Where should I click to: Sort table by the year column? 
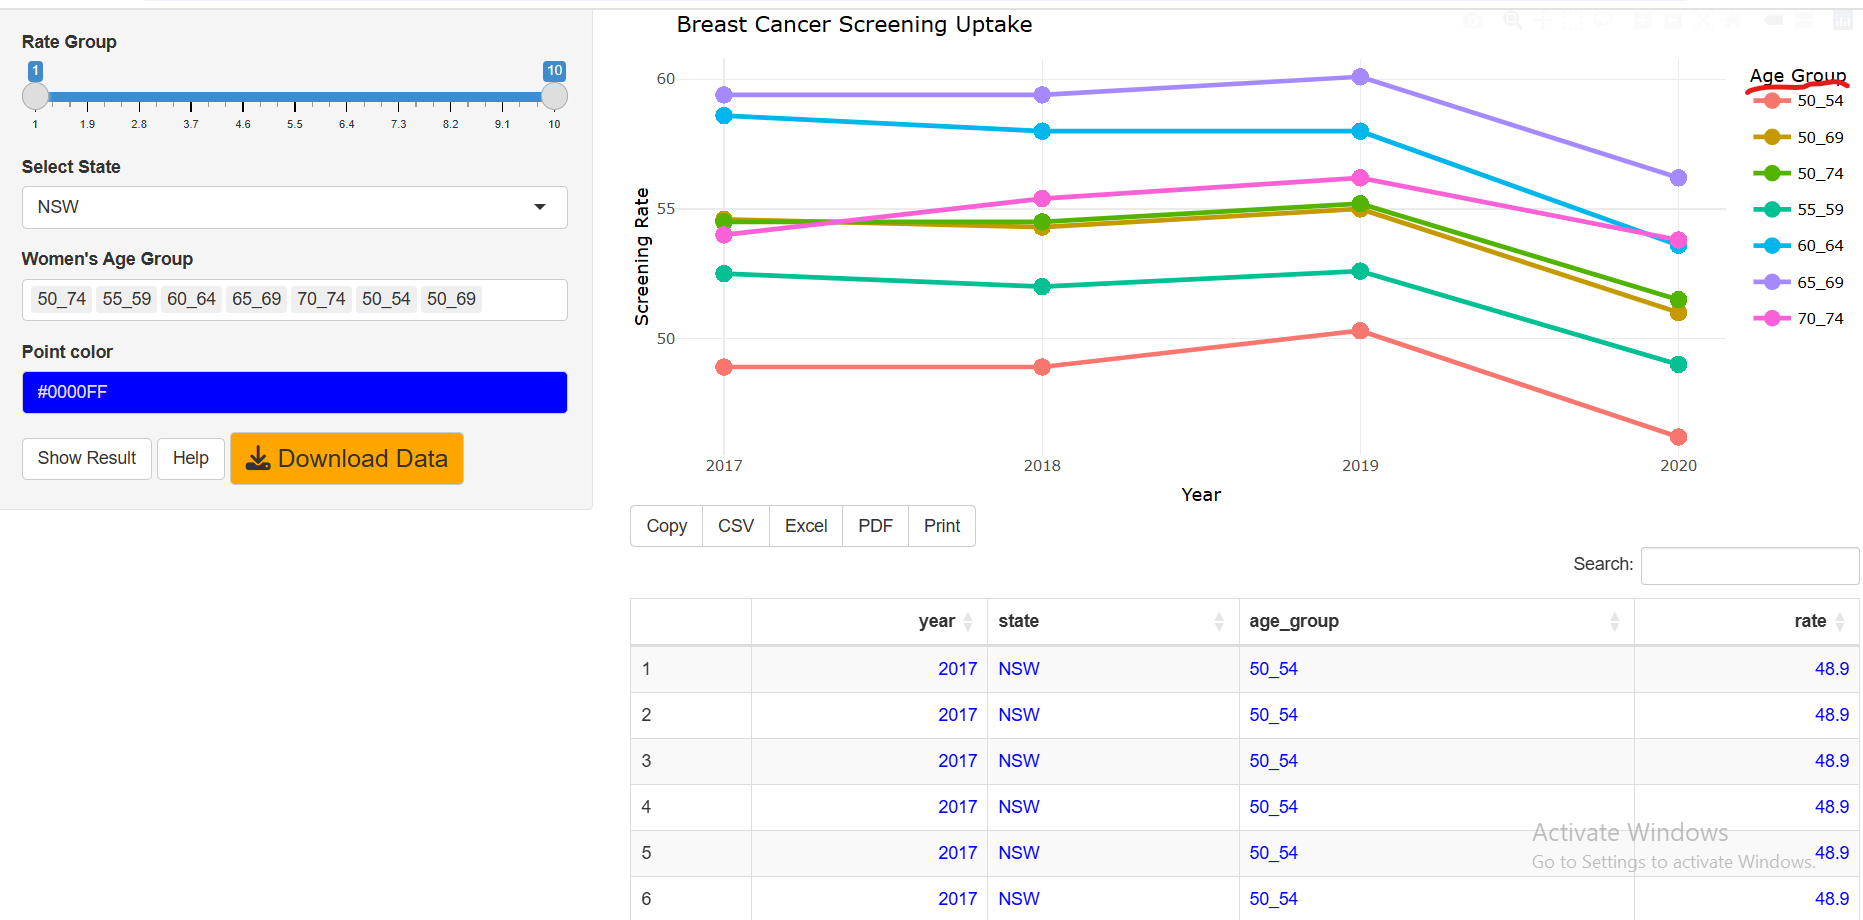click(936, 621)
